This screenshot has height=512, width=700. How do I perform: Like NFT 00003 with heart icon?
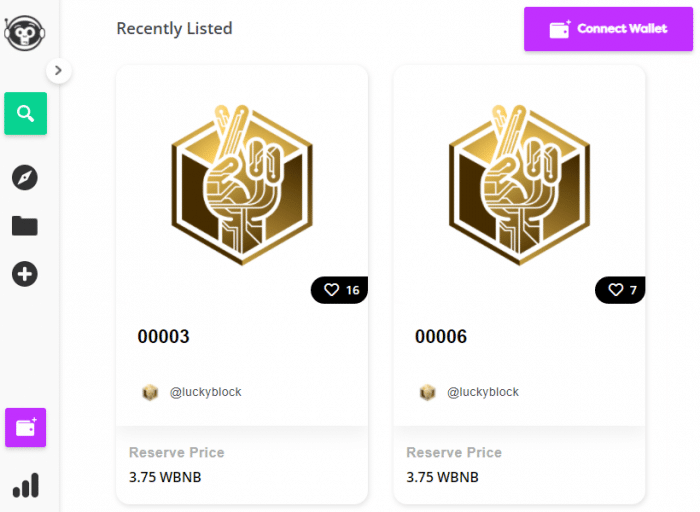331,290
